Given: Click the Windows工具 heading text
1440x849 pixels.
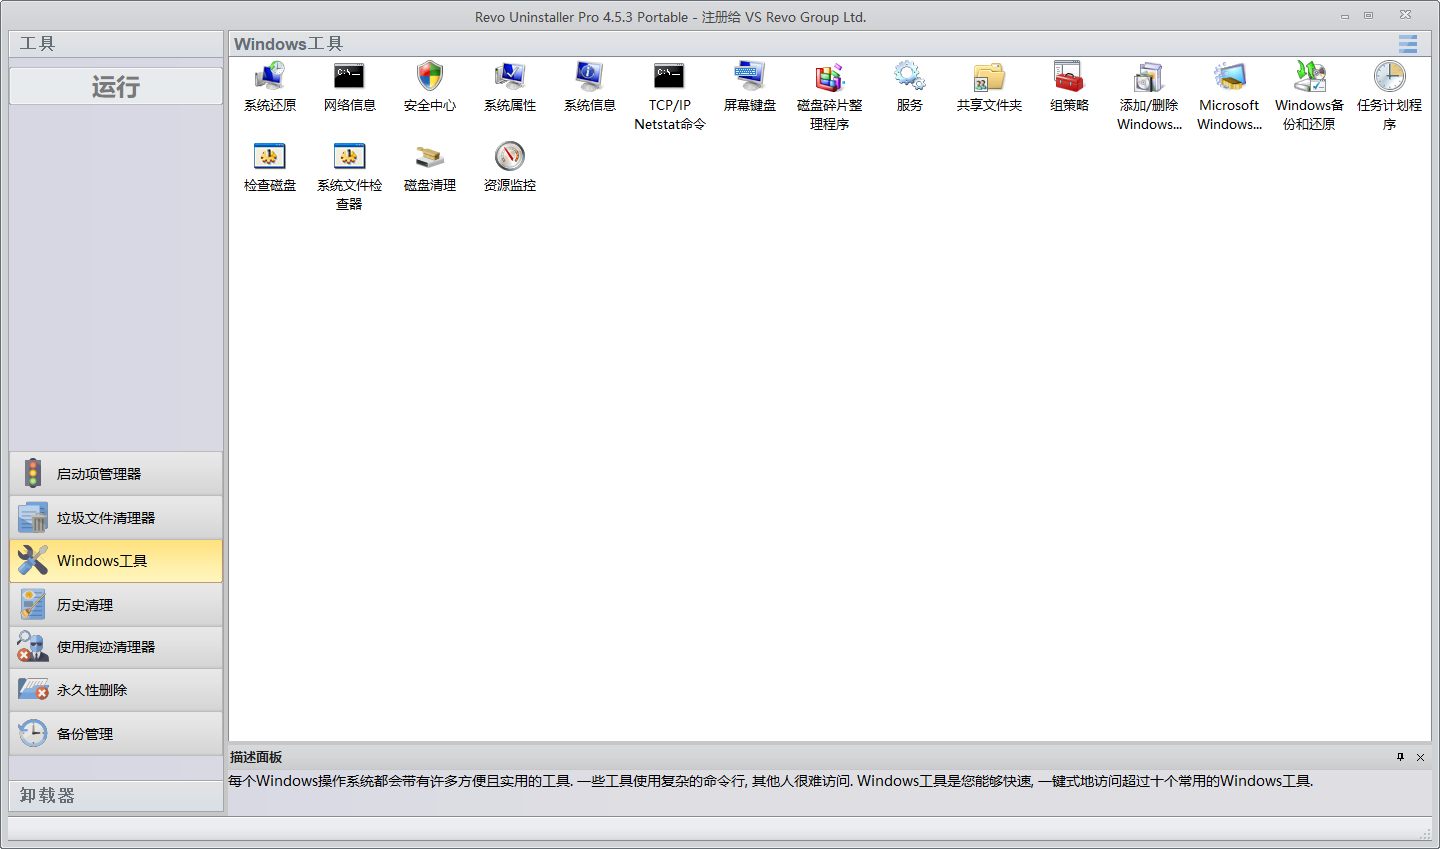Looking at the screenshot, I should (288, 44).
